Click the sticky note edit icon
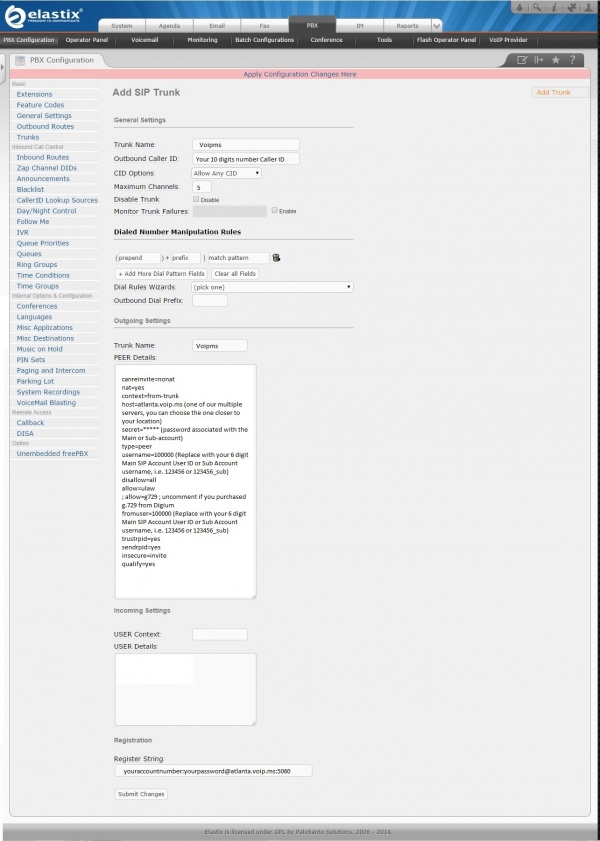Image resolution: width=600 pixels, height=841 pixels. 521,60
